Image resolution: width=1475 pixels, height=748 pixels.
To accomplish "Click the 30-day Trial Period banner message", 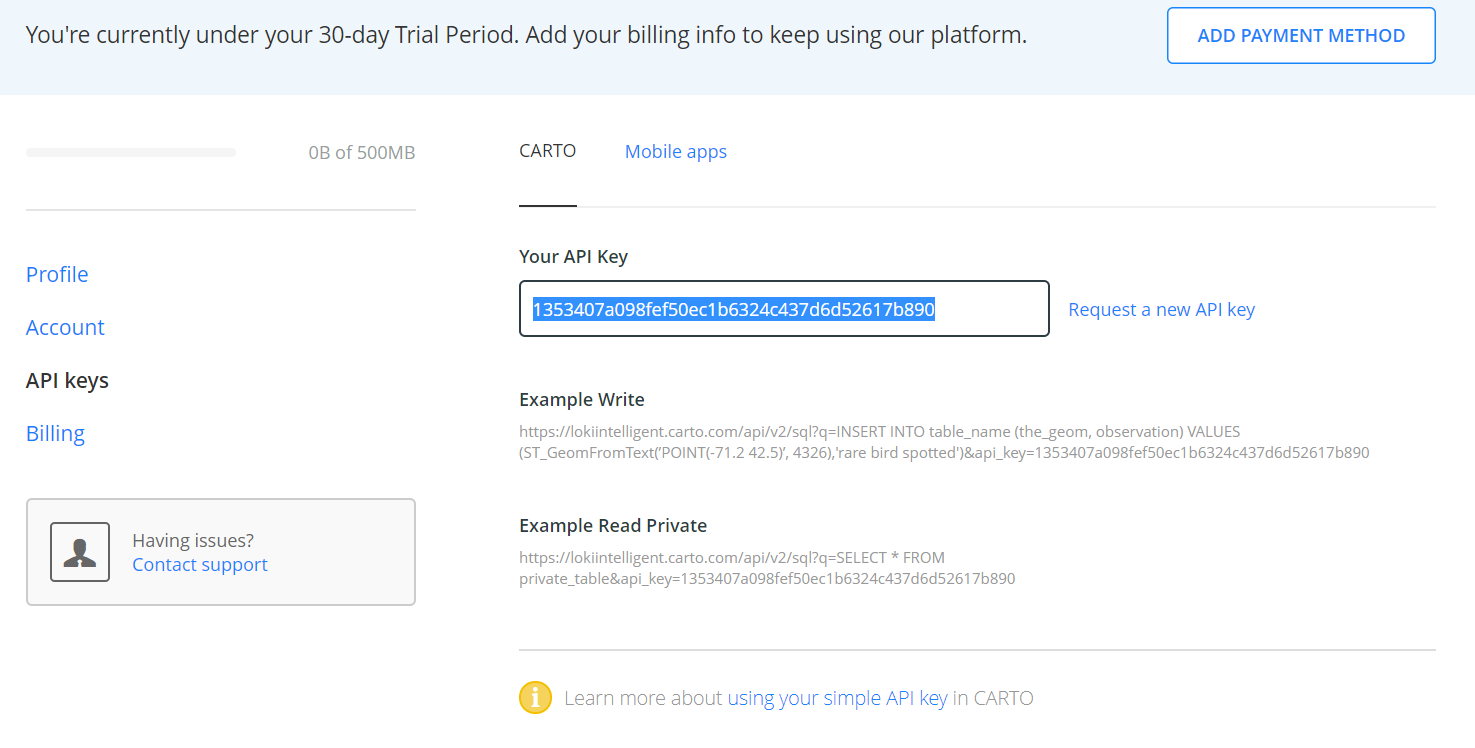I will point(526,36).
